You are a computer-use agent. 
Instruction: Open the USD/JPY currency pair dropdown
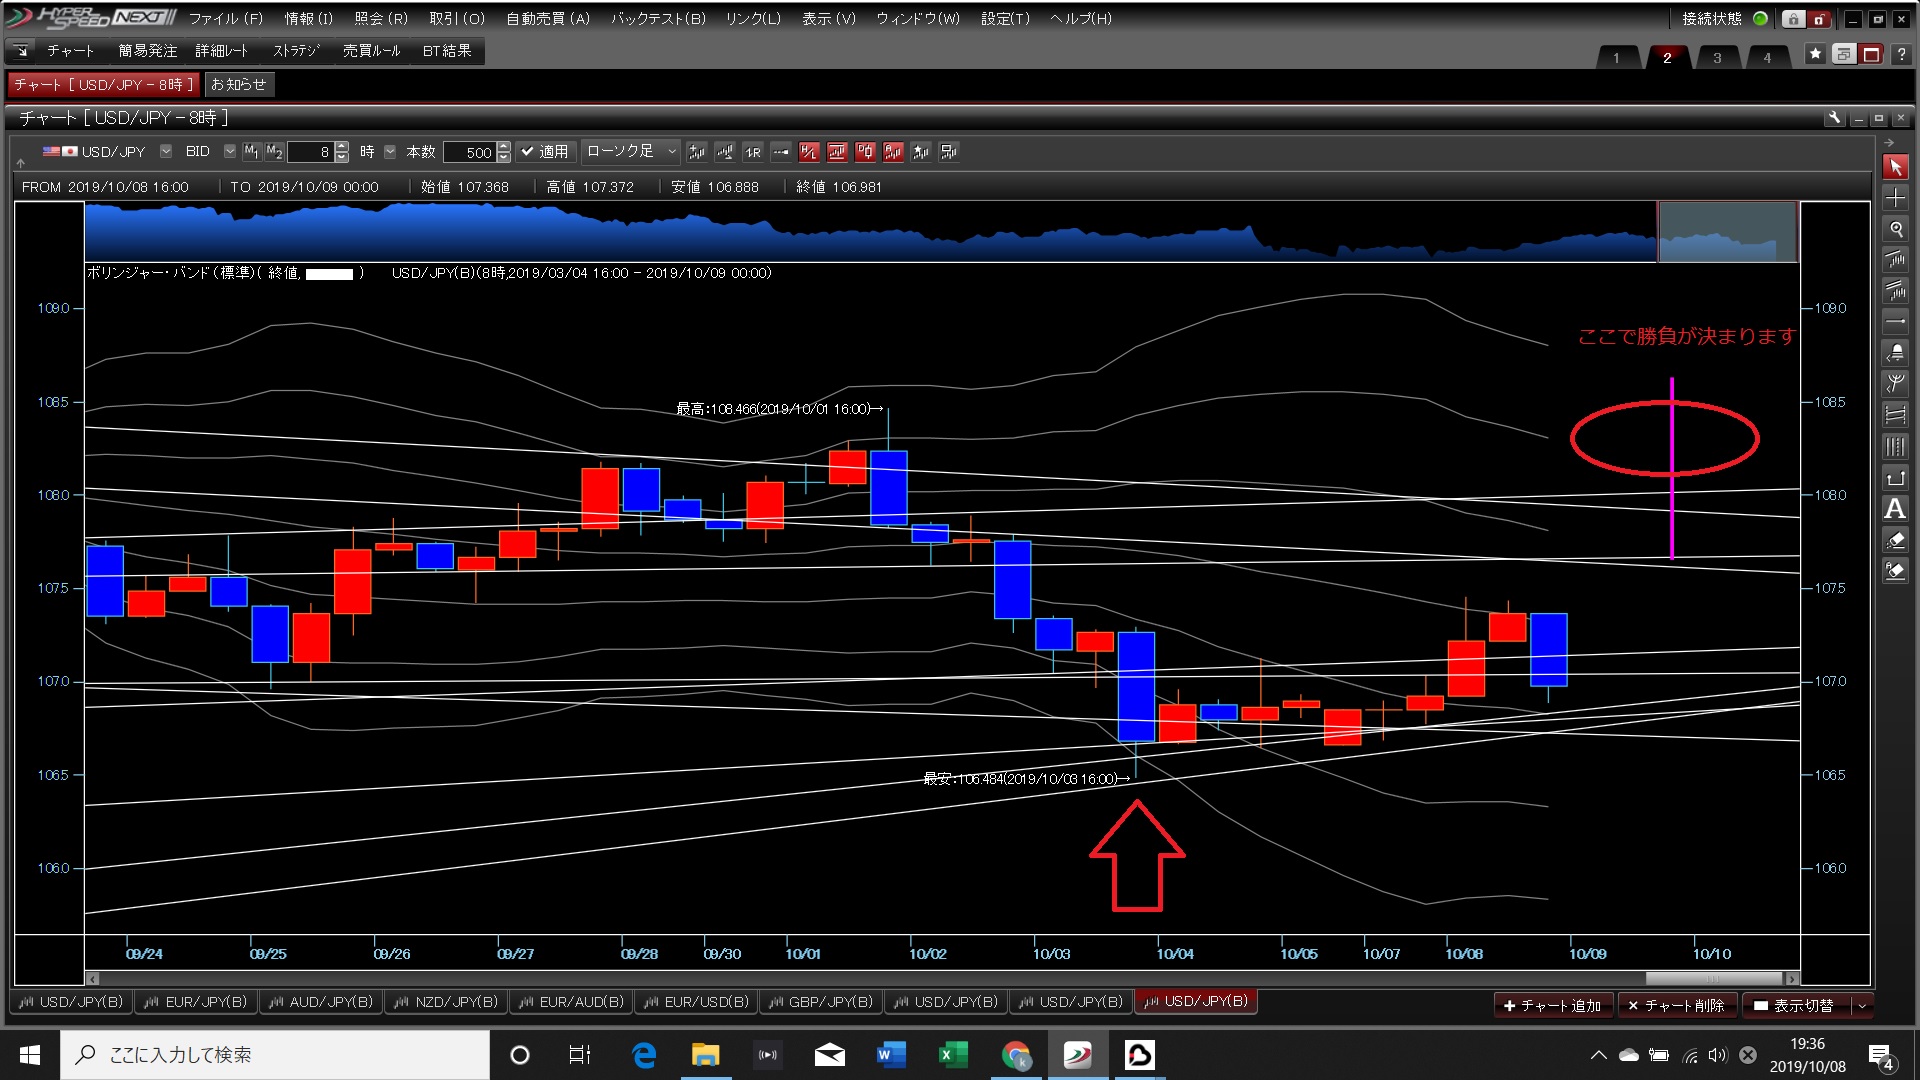166,152
